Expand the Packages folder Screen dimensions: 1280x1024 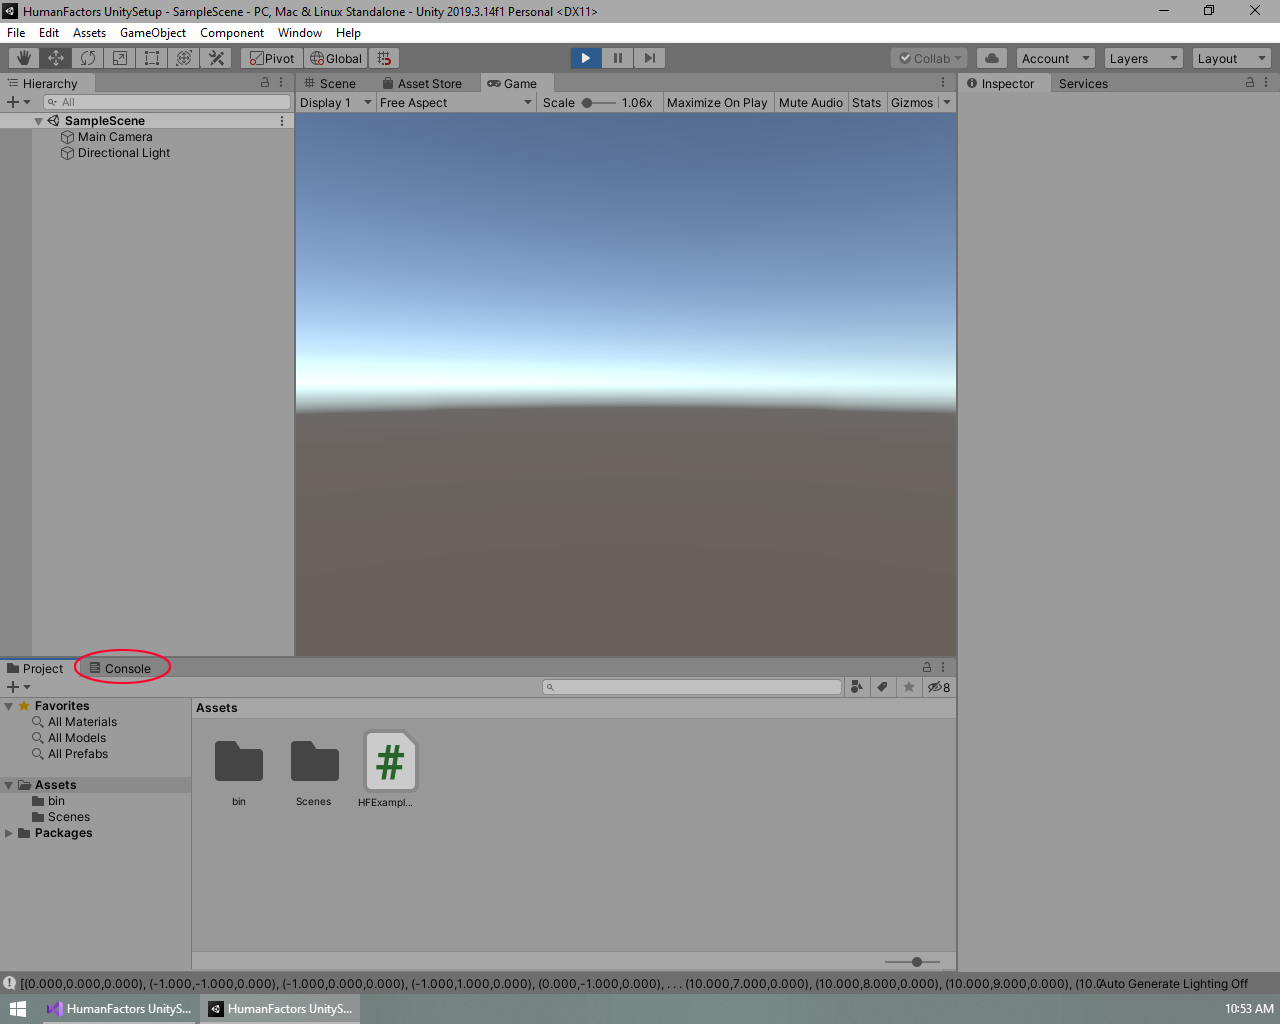click(x=9, y=833)
